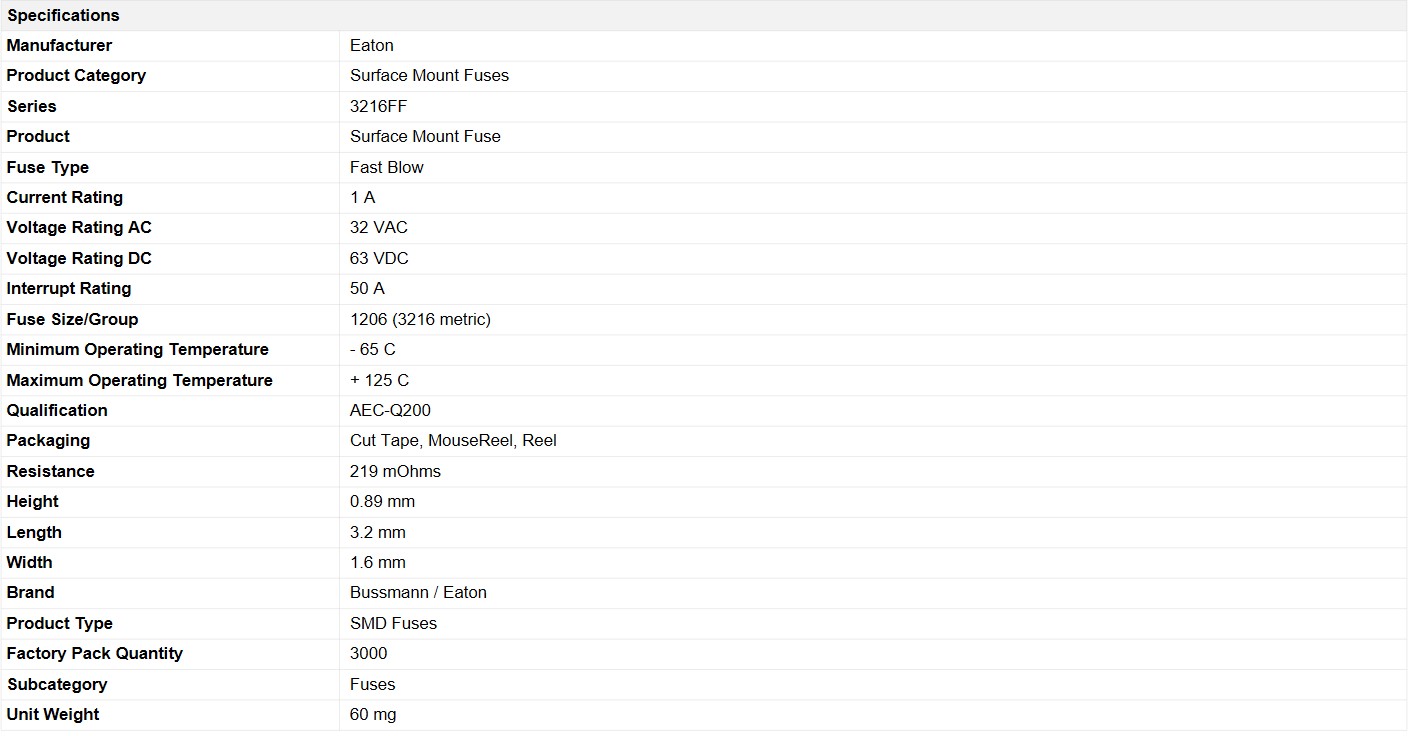Select the Fuse Type label
The height and width of the screenshot is (736, 1408).
(x=48, y=167)
